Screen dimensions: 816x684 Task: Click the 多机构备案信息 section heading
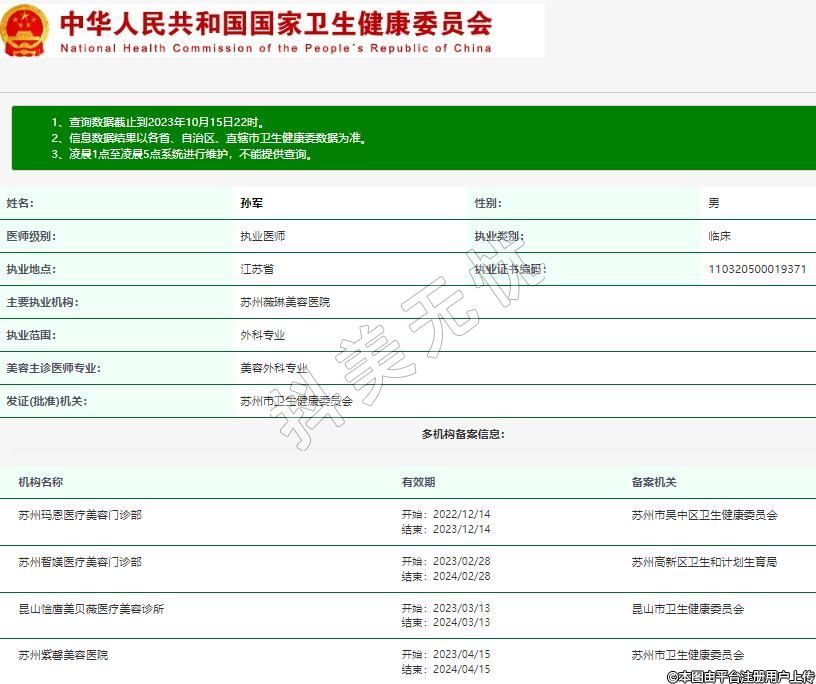463,434
